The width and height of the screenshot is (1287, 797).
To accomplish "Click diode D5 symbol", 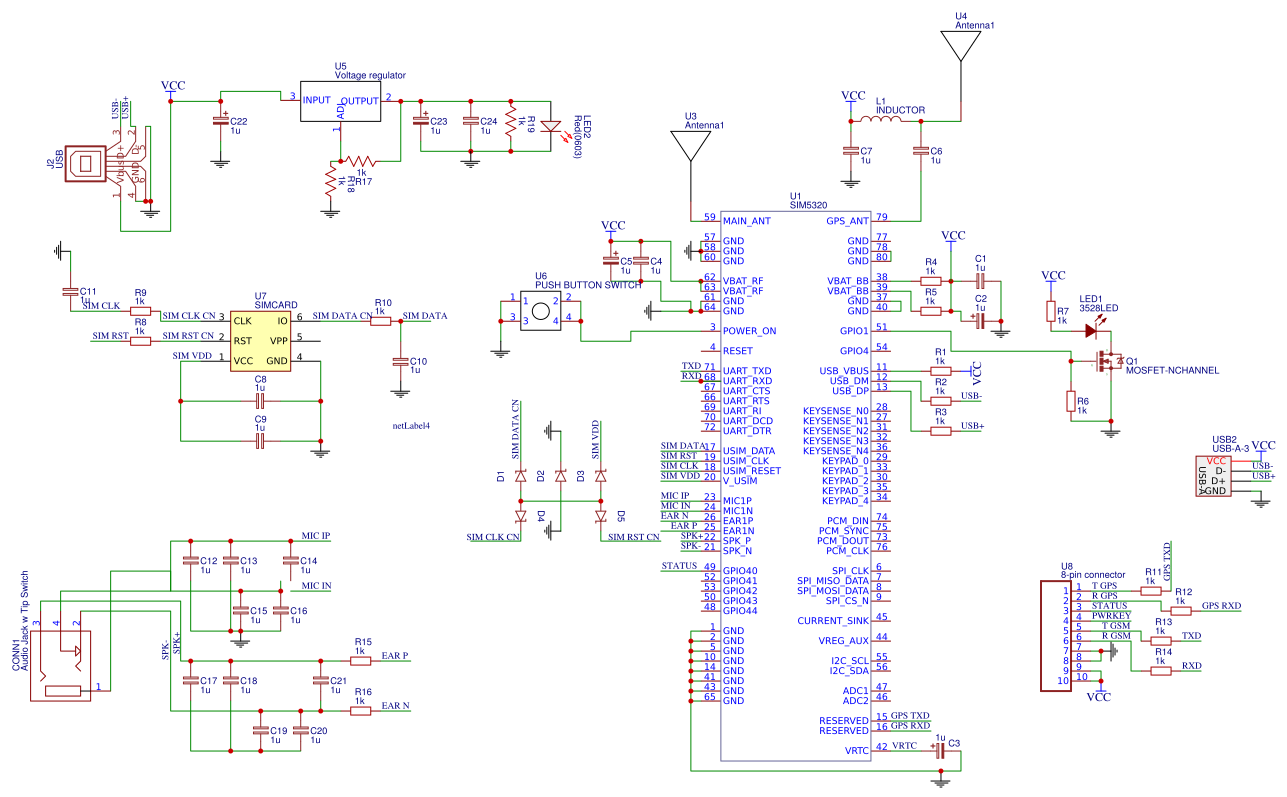I will coord(601,517).
